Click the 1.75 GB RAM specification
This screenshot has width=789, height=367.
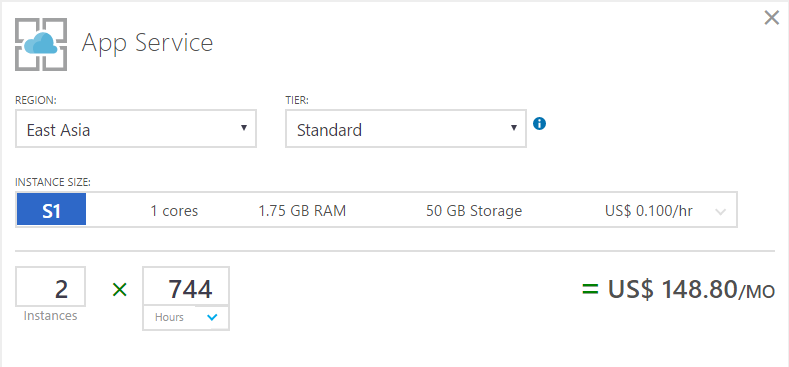click(302, 210)
